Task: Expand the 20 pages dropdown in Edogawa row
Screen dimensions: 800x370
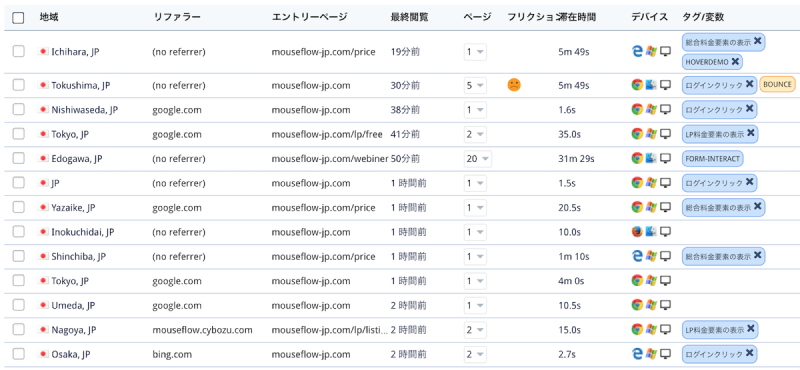Action: [478, 159]
